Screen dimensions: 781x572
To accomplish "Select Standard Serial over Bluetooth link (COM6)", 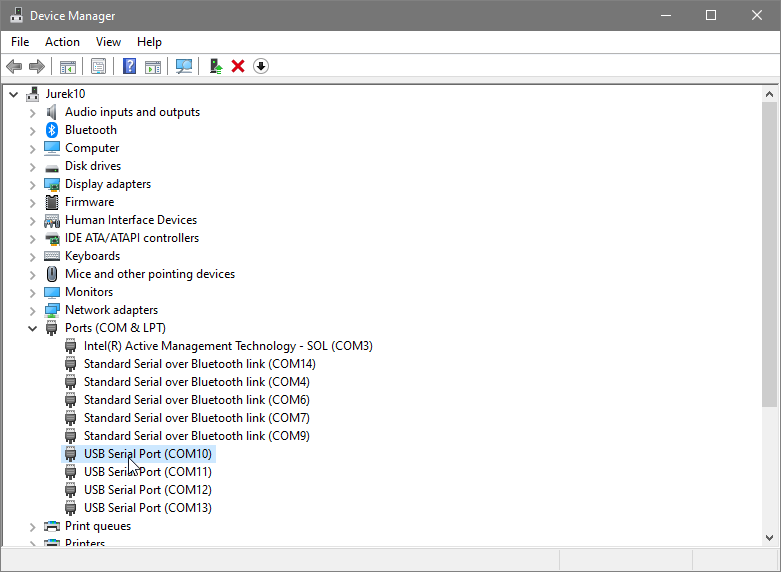I will click(x=197, y=400).
